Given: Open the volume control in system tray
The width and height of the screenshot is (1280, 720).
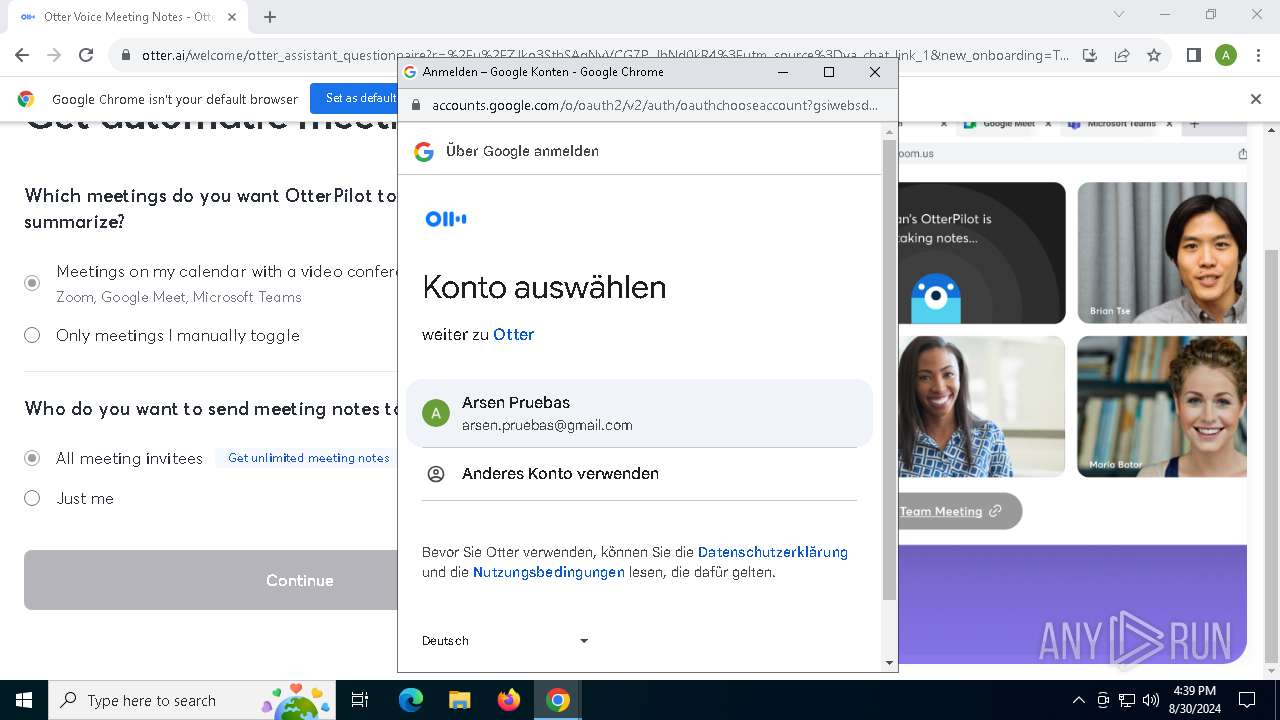Looking at the screenshot, I should [x=1150, y=700].
